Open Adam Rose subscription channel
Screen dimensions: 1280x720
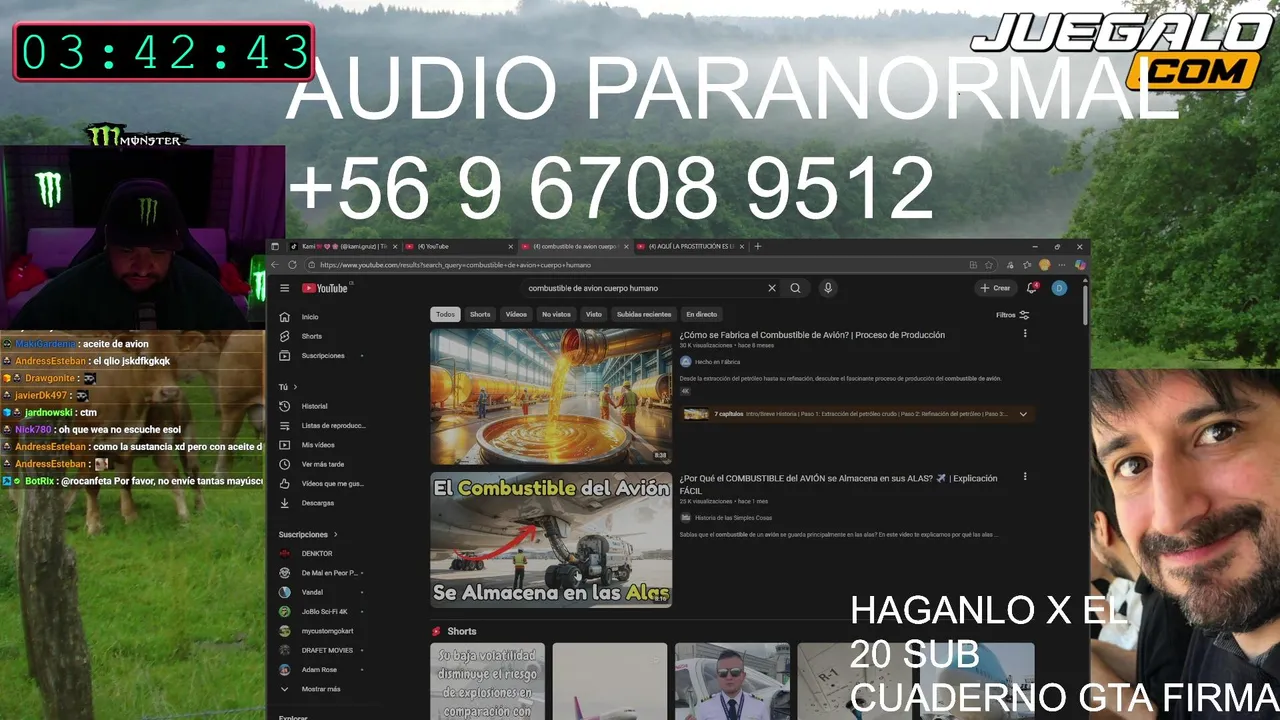point(319,669)
